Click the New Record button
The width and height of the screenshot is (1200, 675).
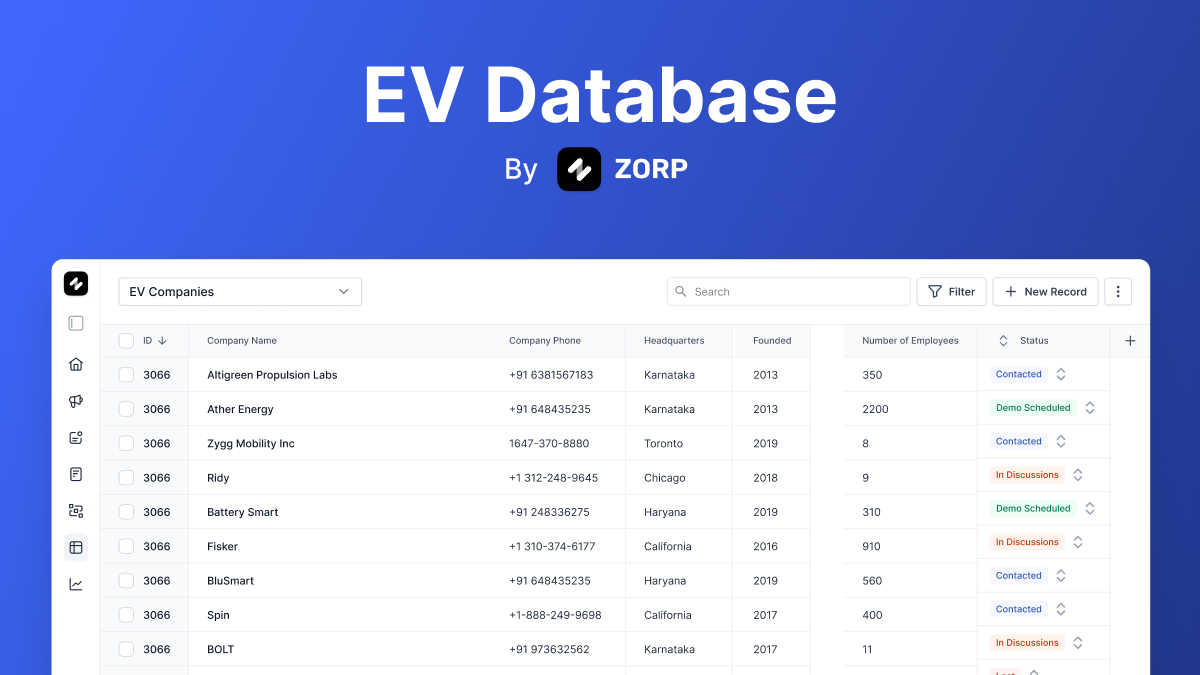click(x=1045, y=291)
